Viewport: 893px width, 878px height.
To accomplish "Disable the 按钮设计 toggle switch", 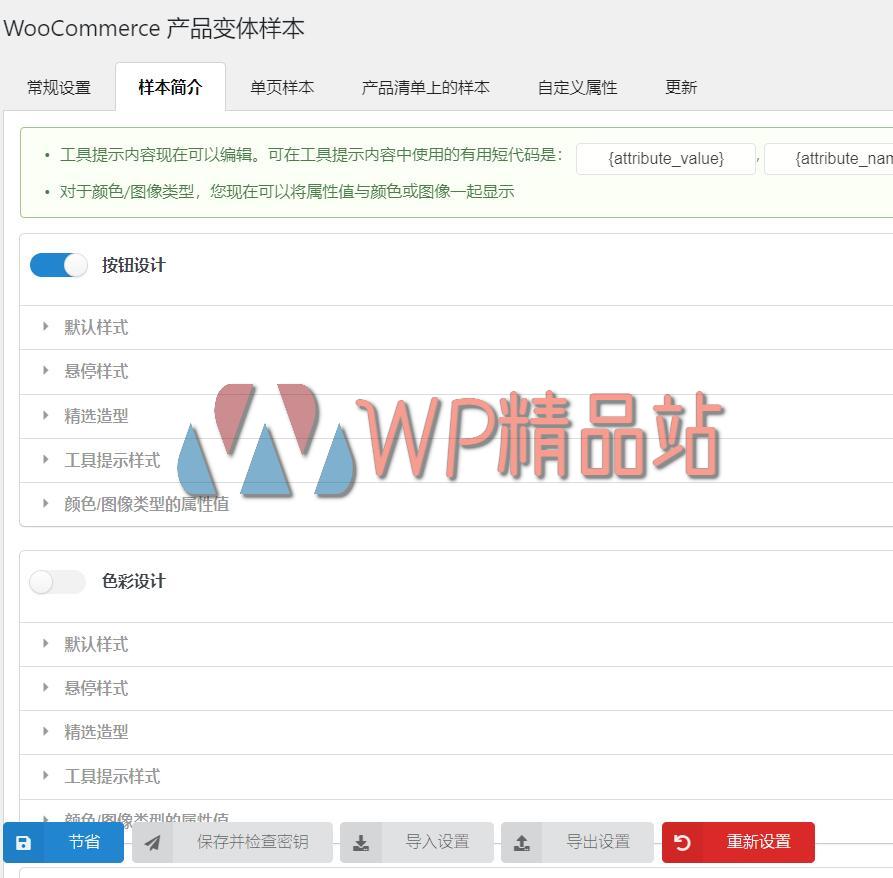I will coord(57,265).
